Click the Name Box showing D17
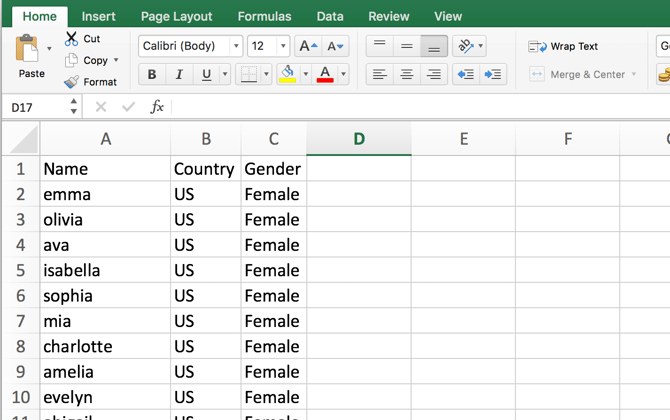Viewport: 670px width, 420px height. click(x=40, y=107)
